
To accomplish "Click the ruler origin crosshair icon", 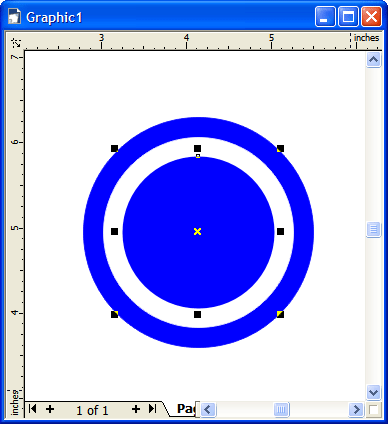I will (x=16, y=42).
